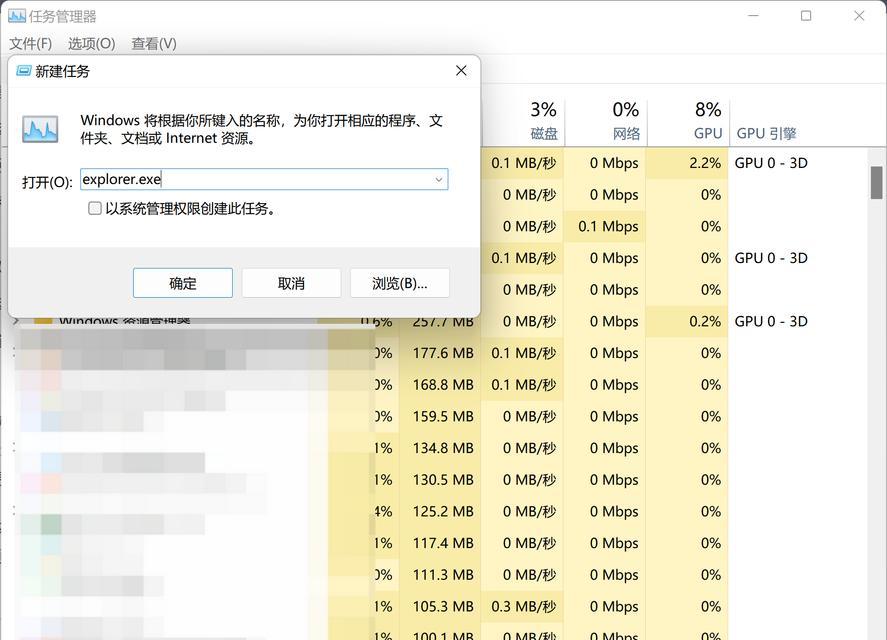
Task: Open the 查看(V) menu
Action: 154,44
